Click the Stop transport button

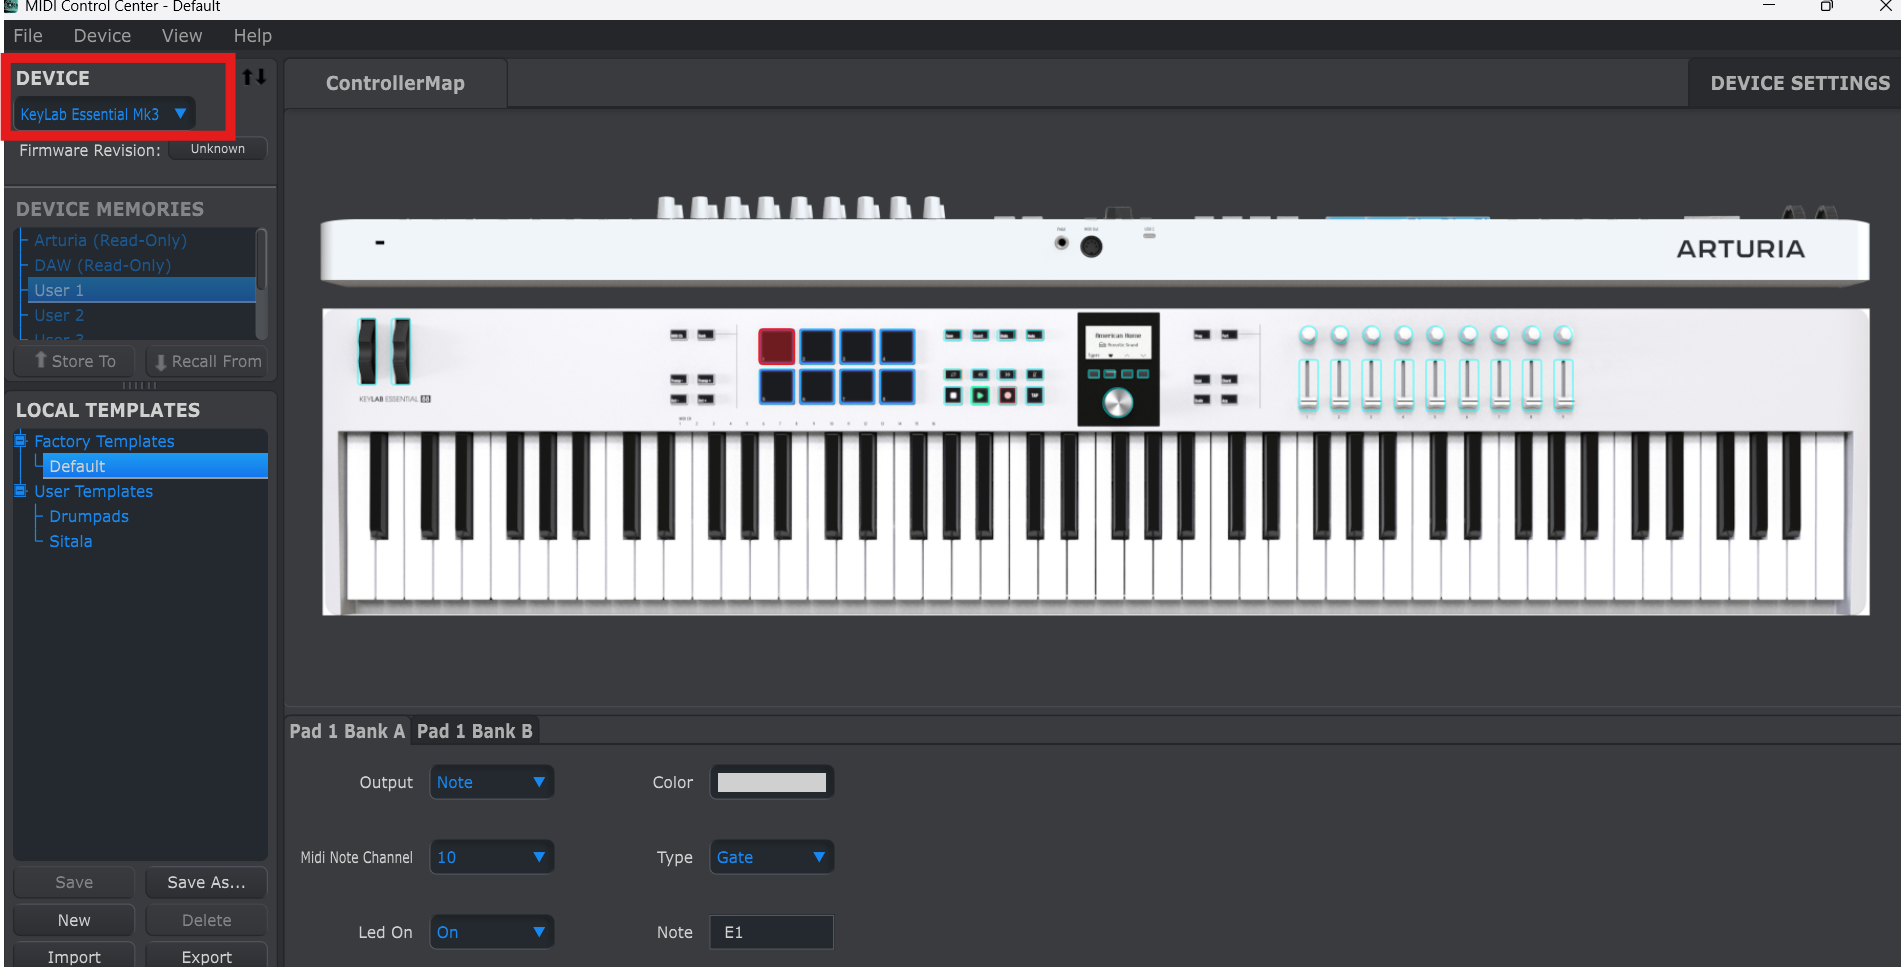[953, 396]
